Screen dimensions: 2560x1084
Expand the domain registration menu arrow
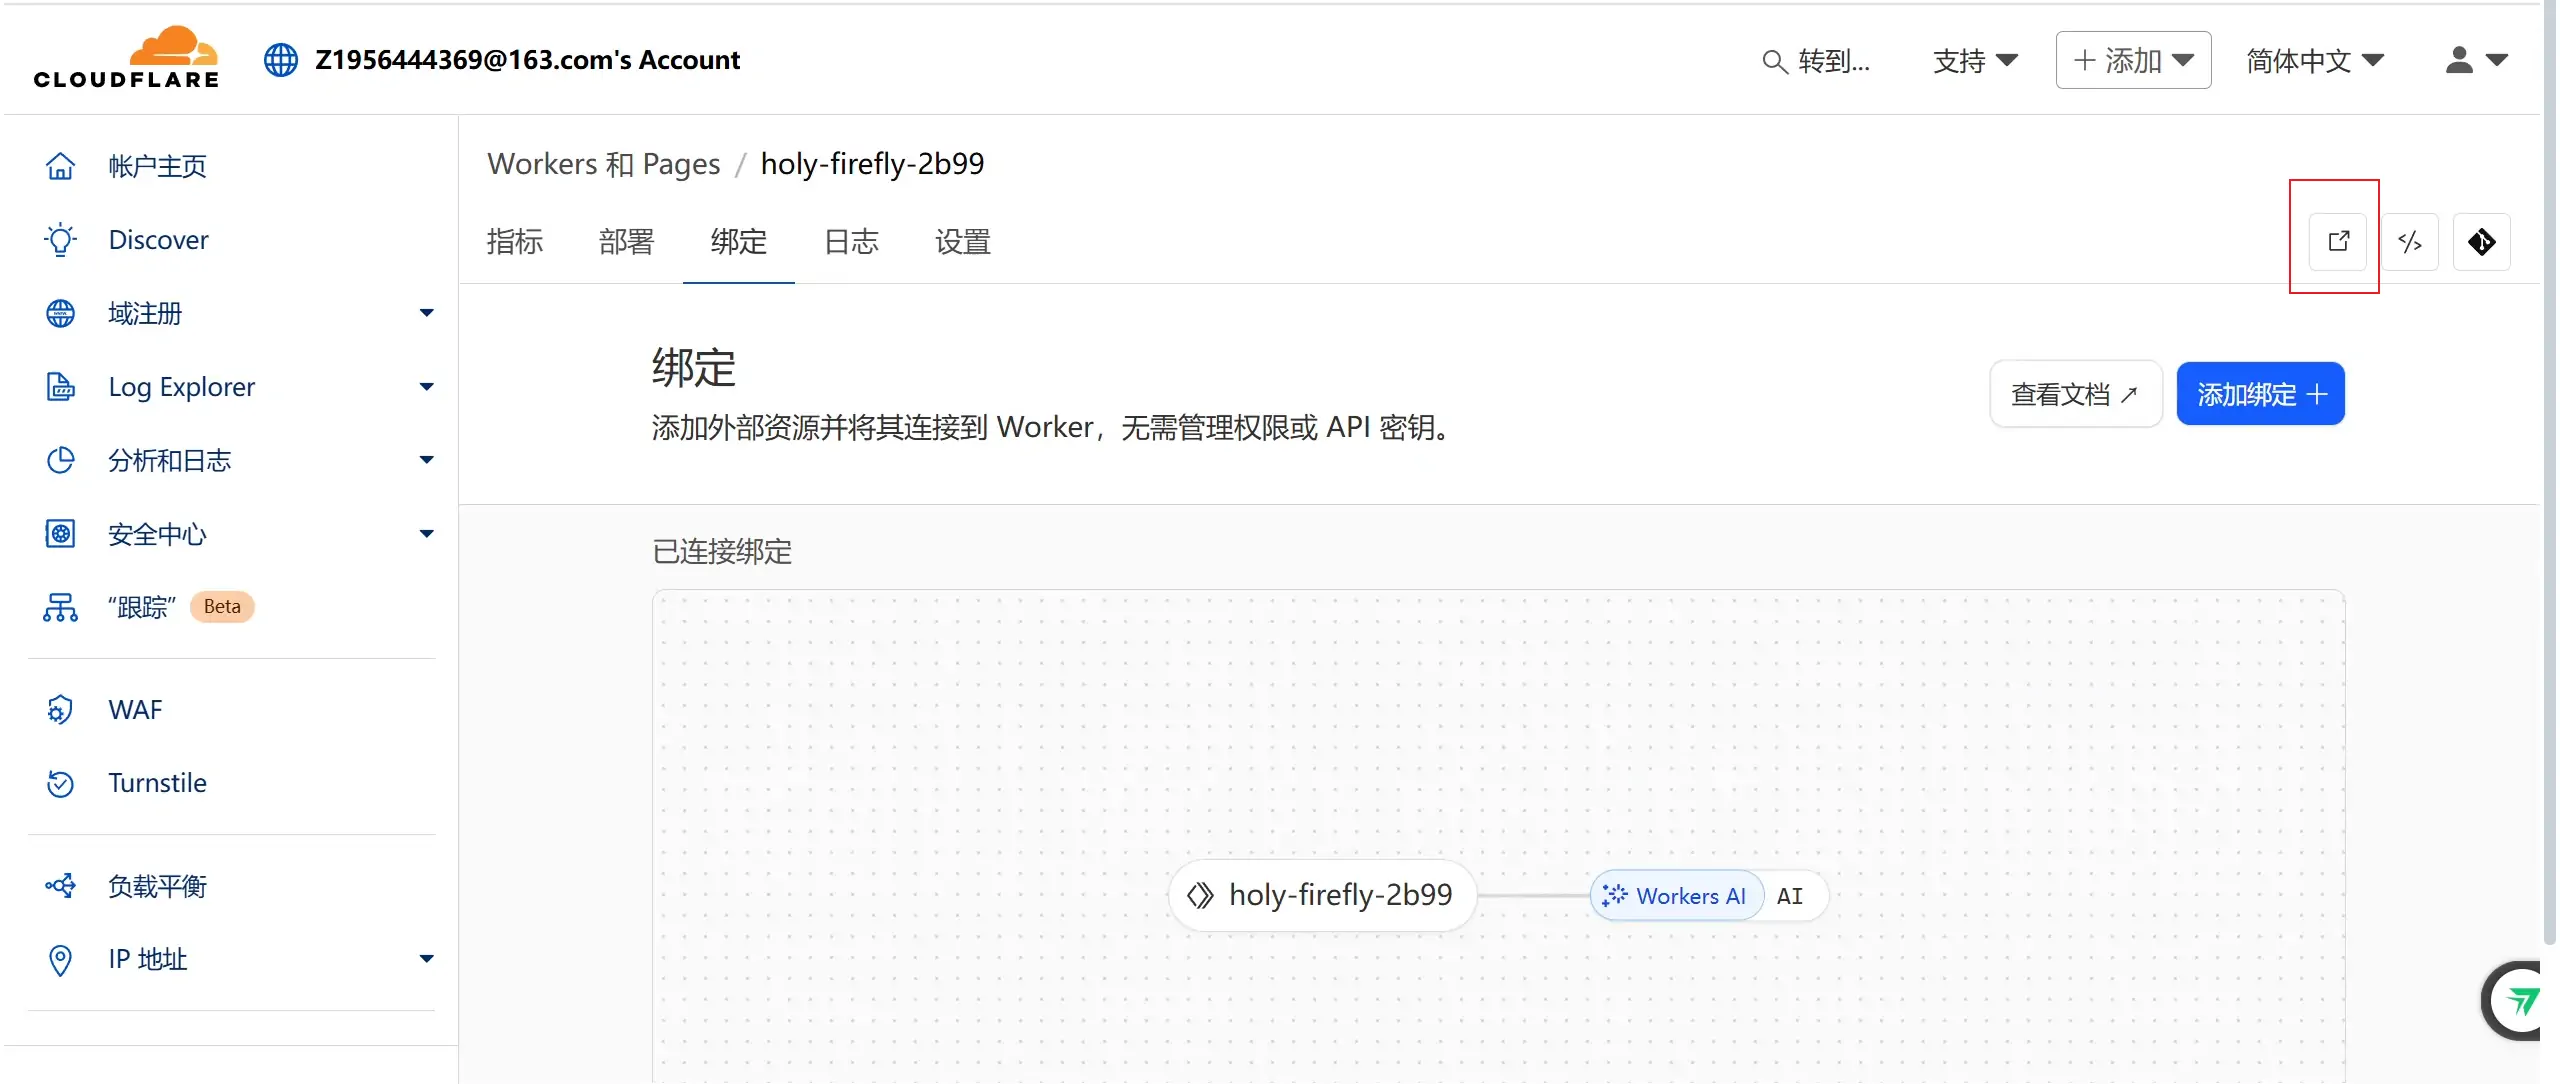click(426, 313)
